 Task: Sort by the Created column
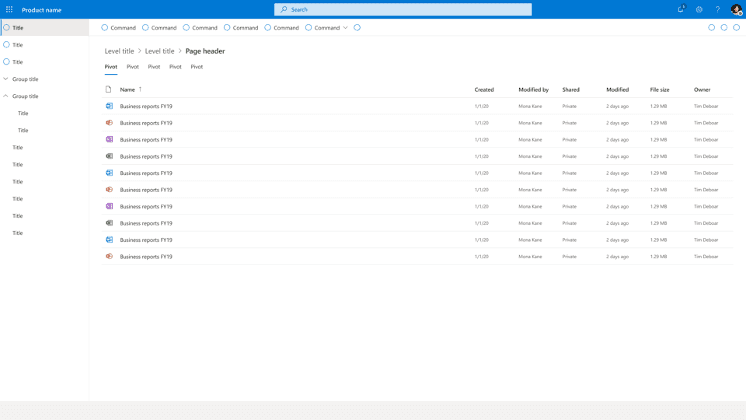coord(484,89)
